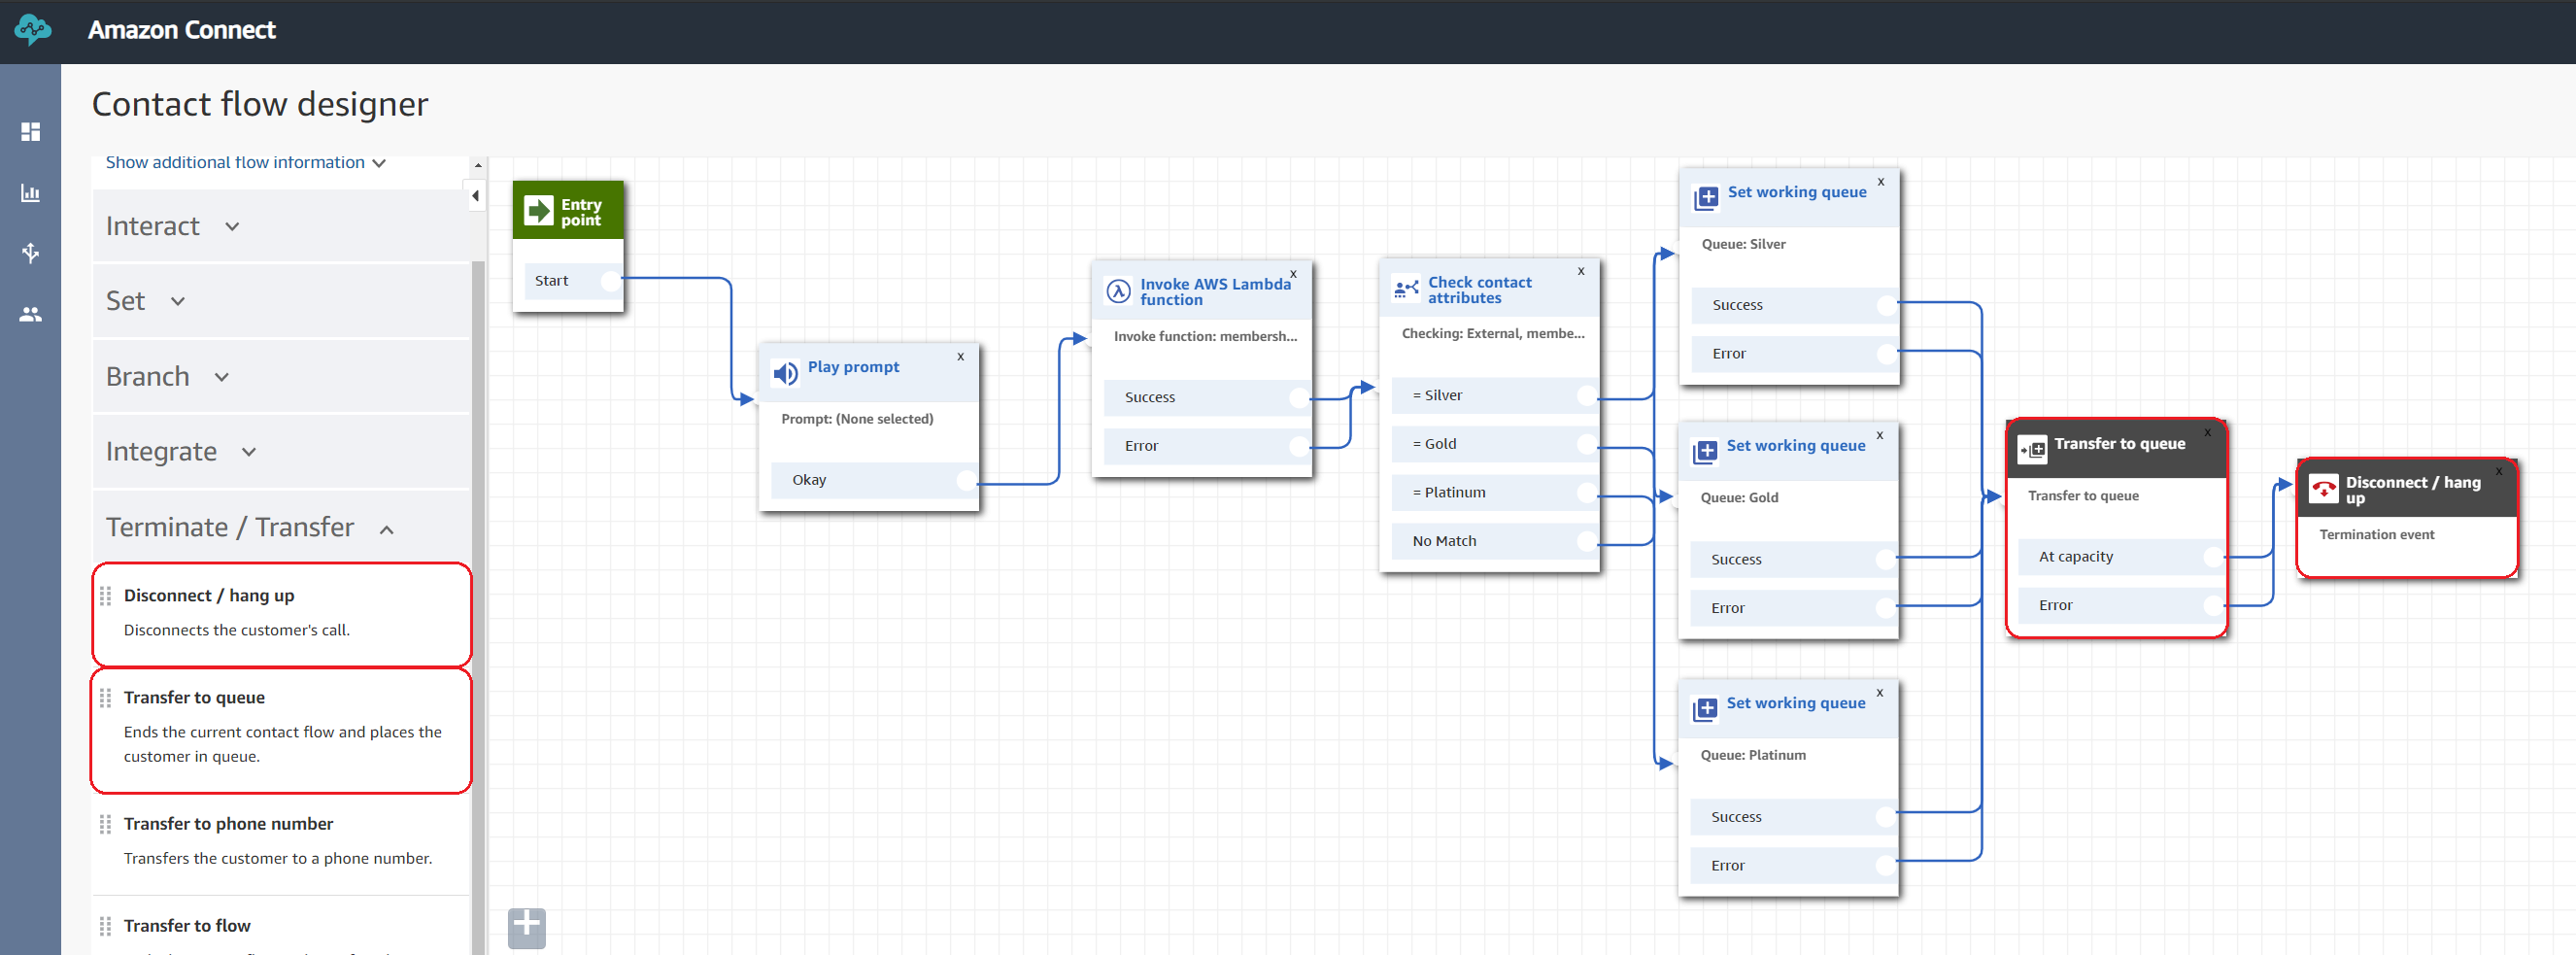This screenshot has height=955, width=2576.
Task: Remove the Check contact attributes block via x
Action: tap(1581, 271)
